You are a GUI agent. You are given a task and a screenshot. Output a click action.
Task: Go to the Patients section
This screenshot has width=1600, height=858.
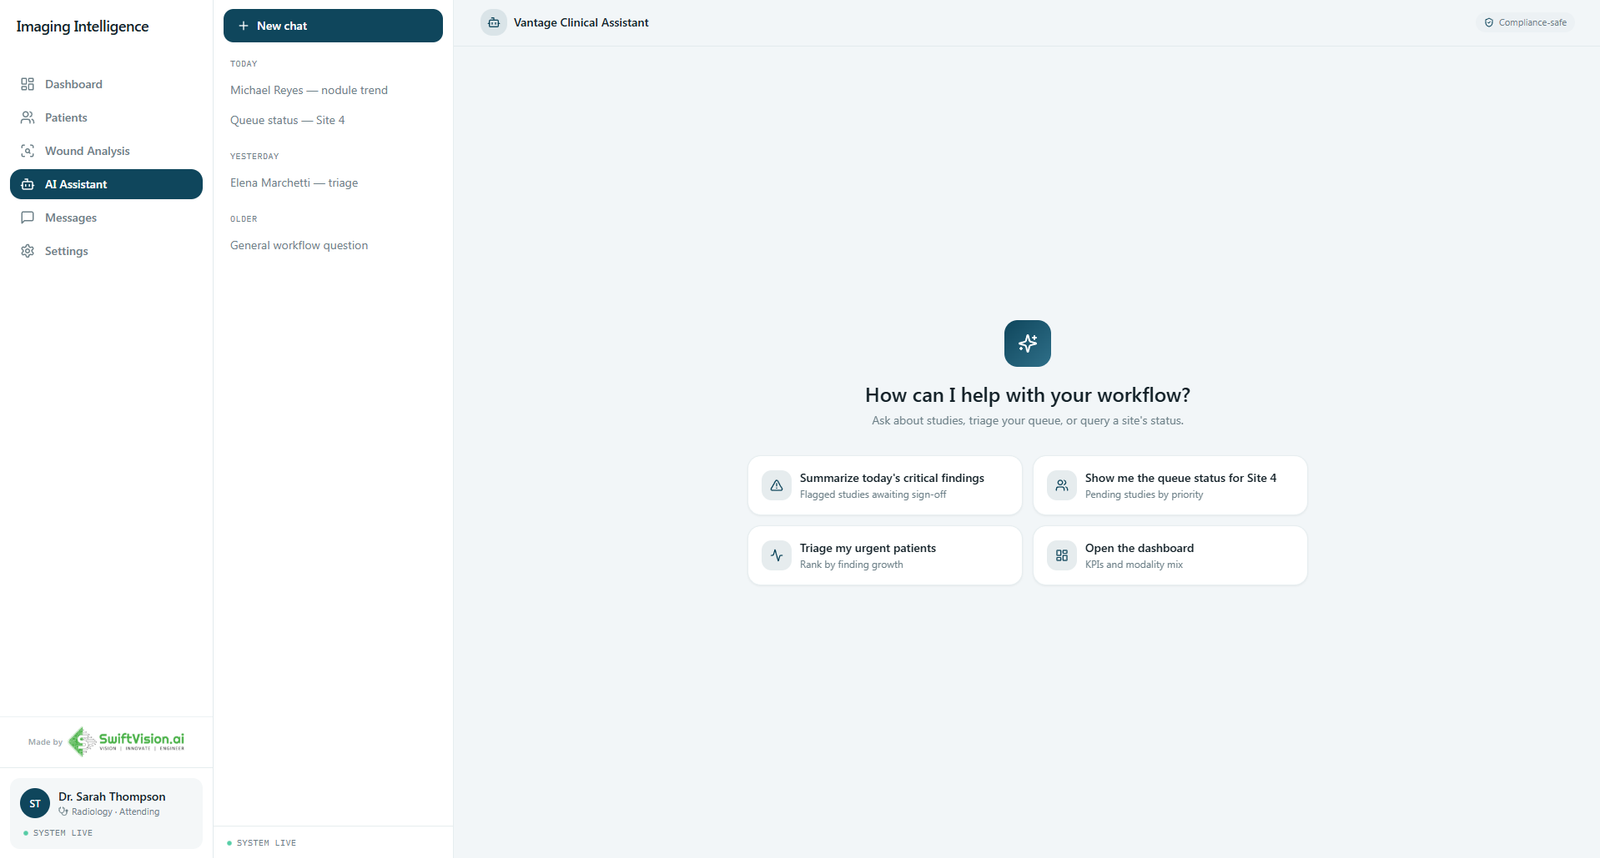coord(106,118)
